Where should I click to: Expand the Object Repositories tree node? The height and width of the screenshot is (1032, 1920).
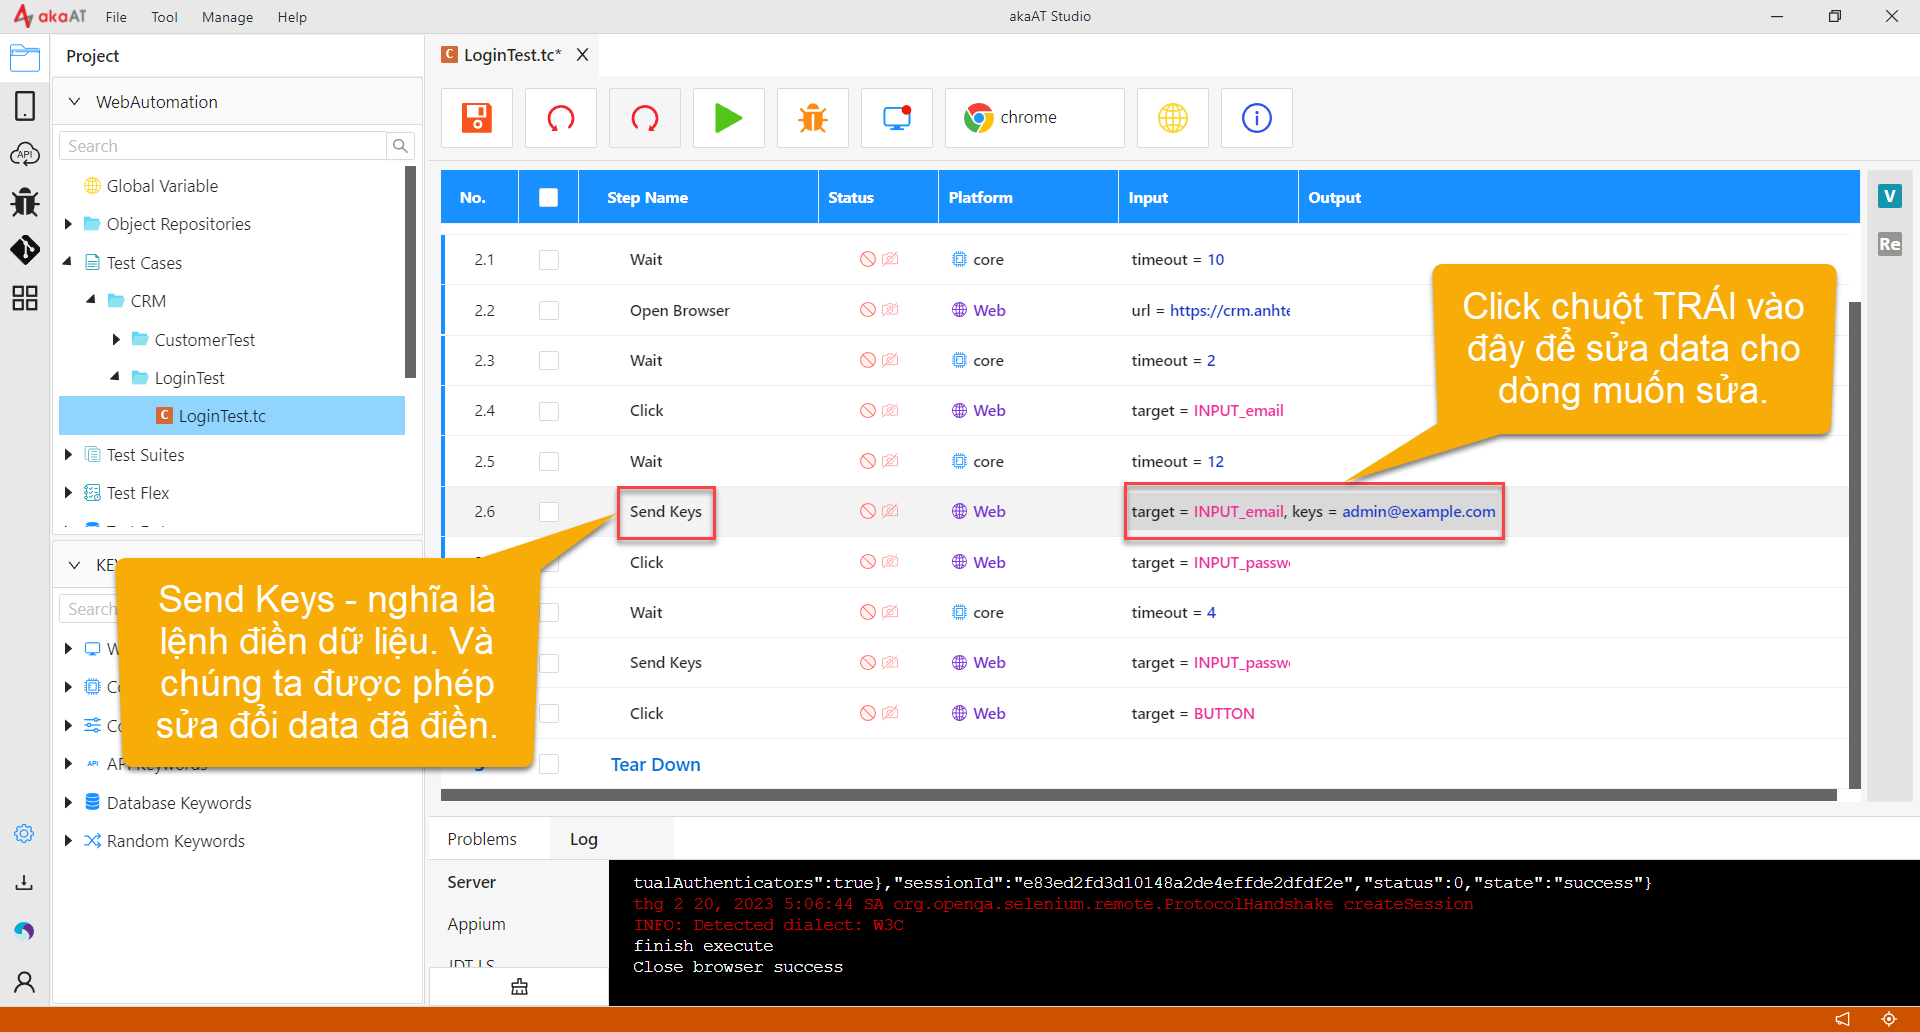[x=68, y=224]
